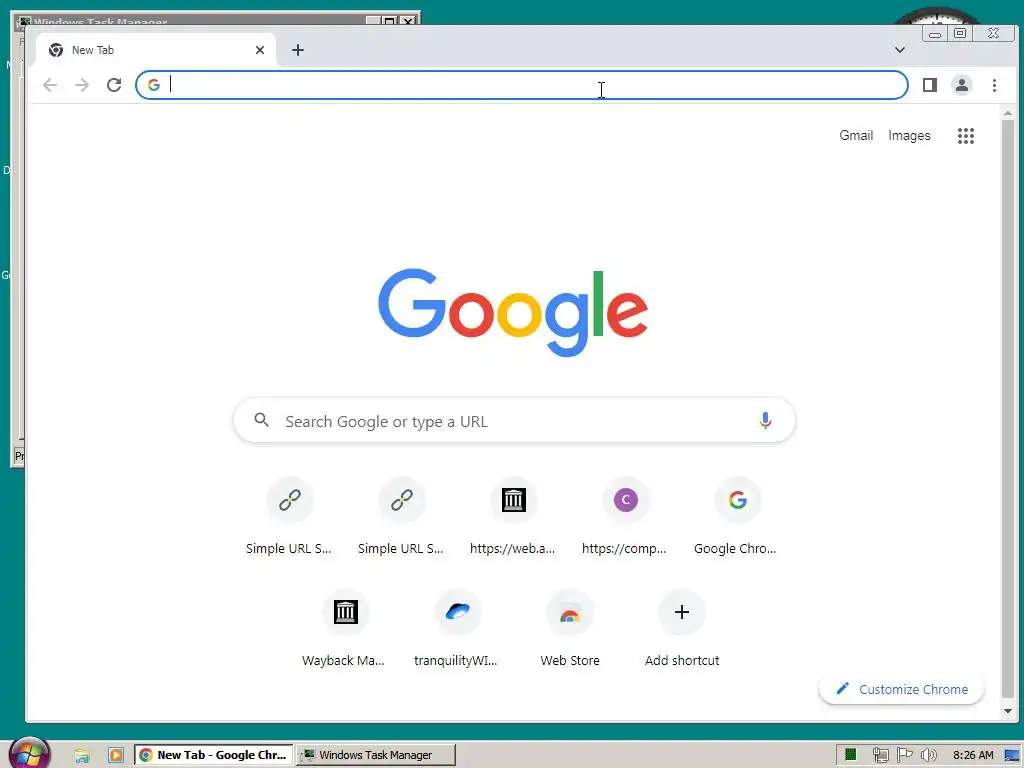Screen dimensions: 1024x768
Task: Open the Google Chro... shortcut
Action: [737, 516]
